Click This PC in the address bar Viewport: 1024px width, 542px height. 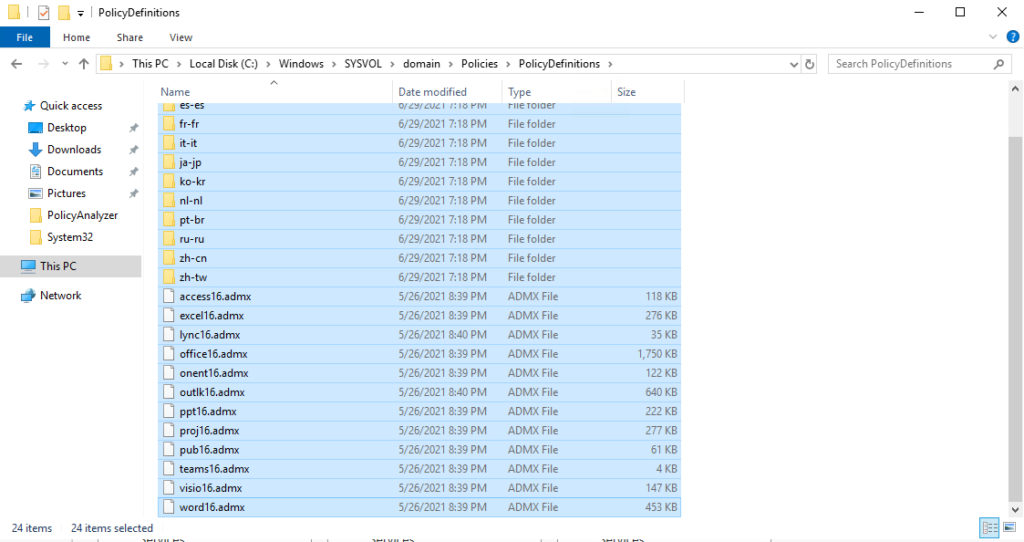click(150, 64)
